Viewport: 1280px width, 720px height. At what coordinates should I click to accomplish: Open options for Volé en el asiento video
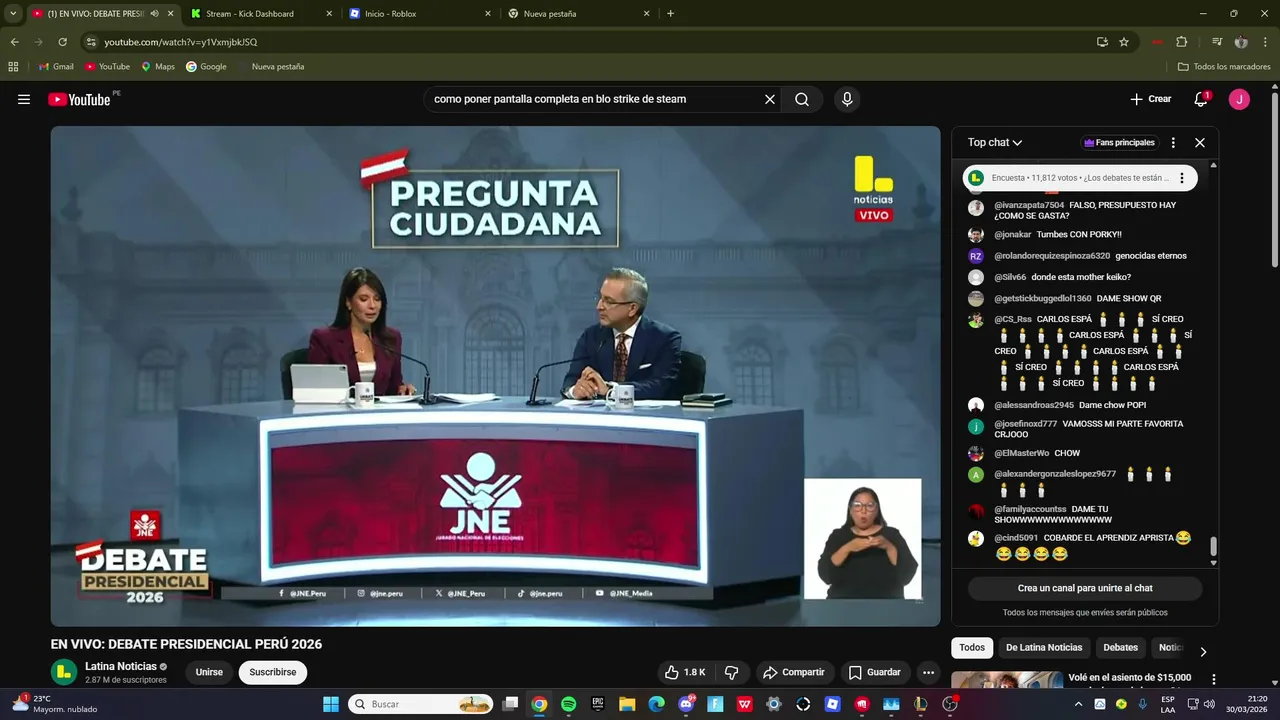pyautogui.click(x=1214, y=679)
